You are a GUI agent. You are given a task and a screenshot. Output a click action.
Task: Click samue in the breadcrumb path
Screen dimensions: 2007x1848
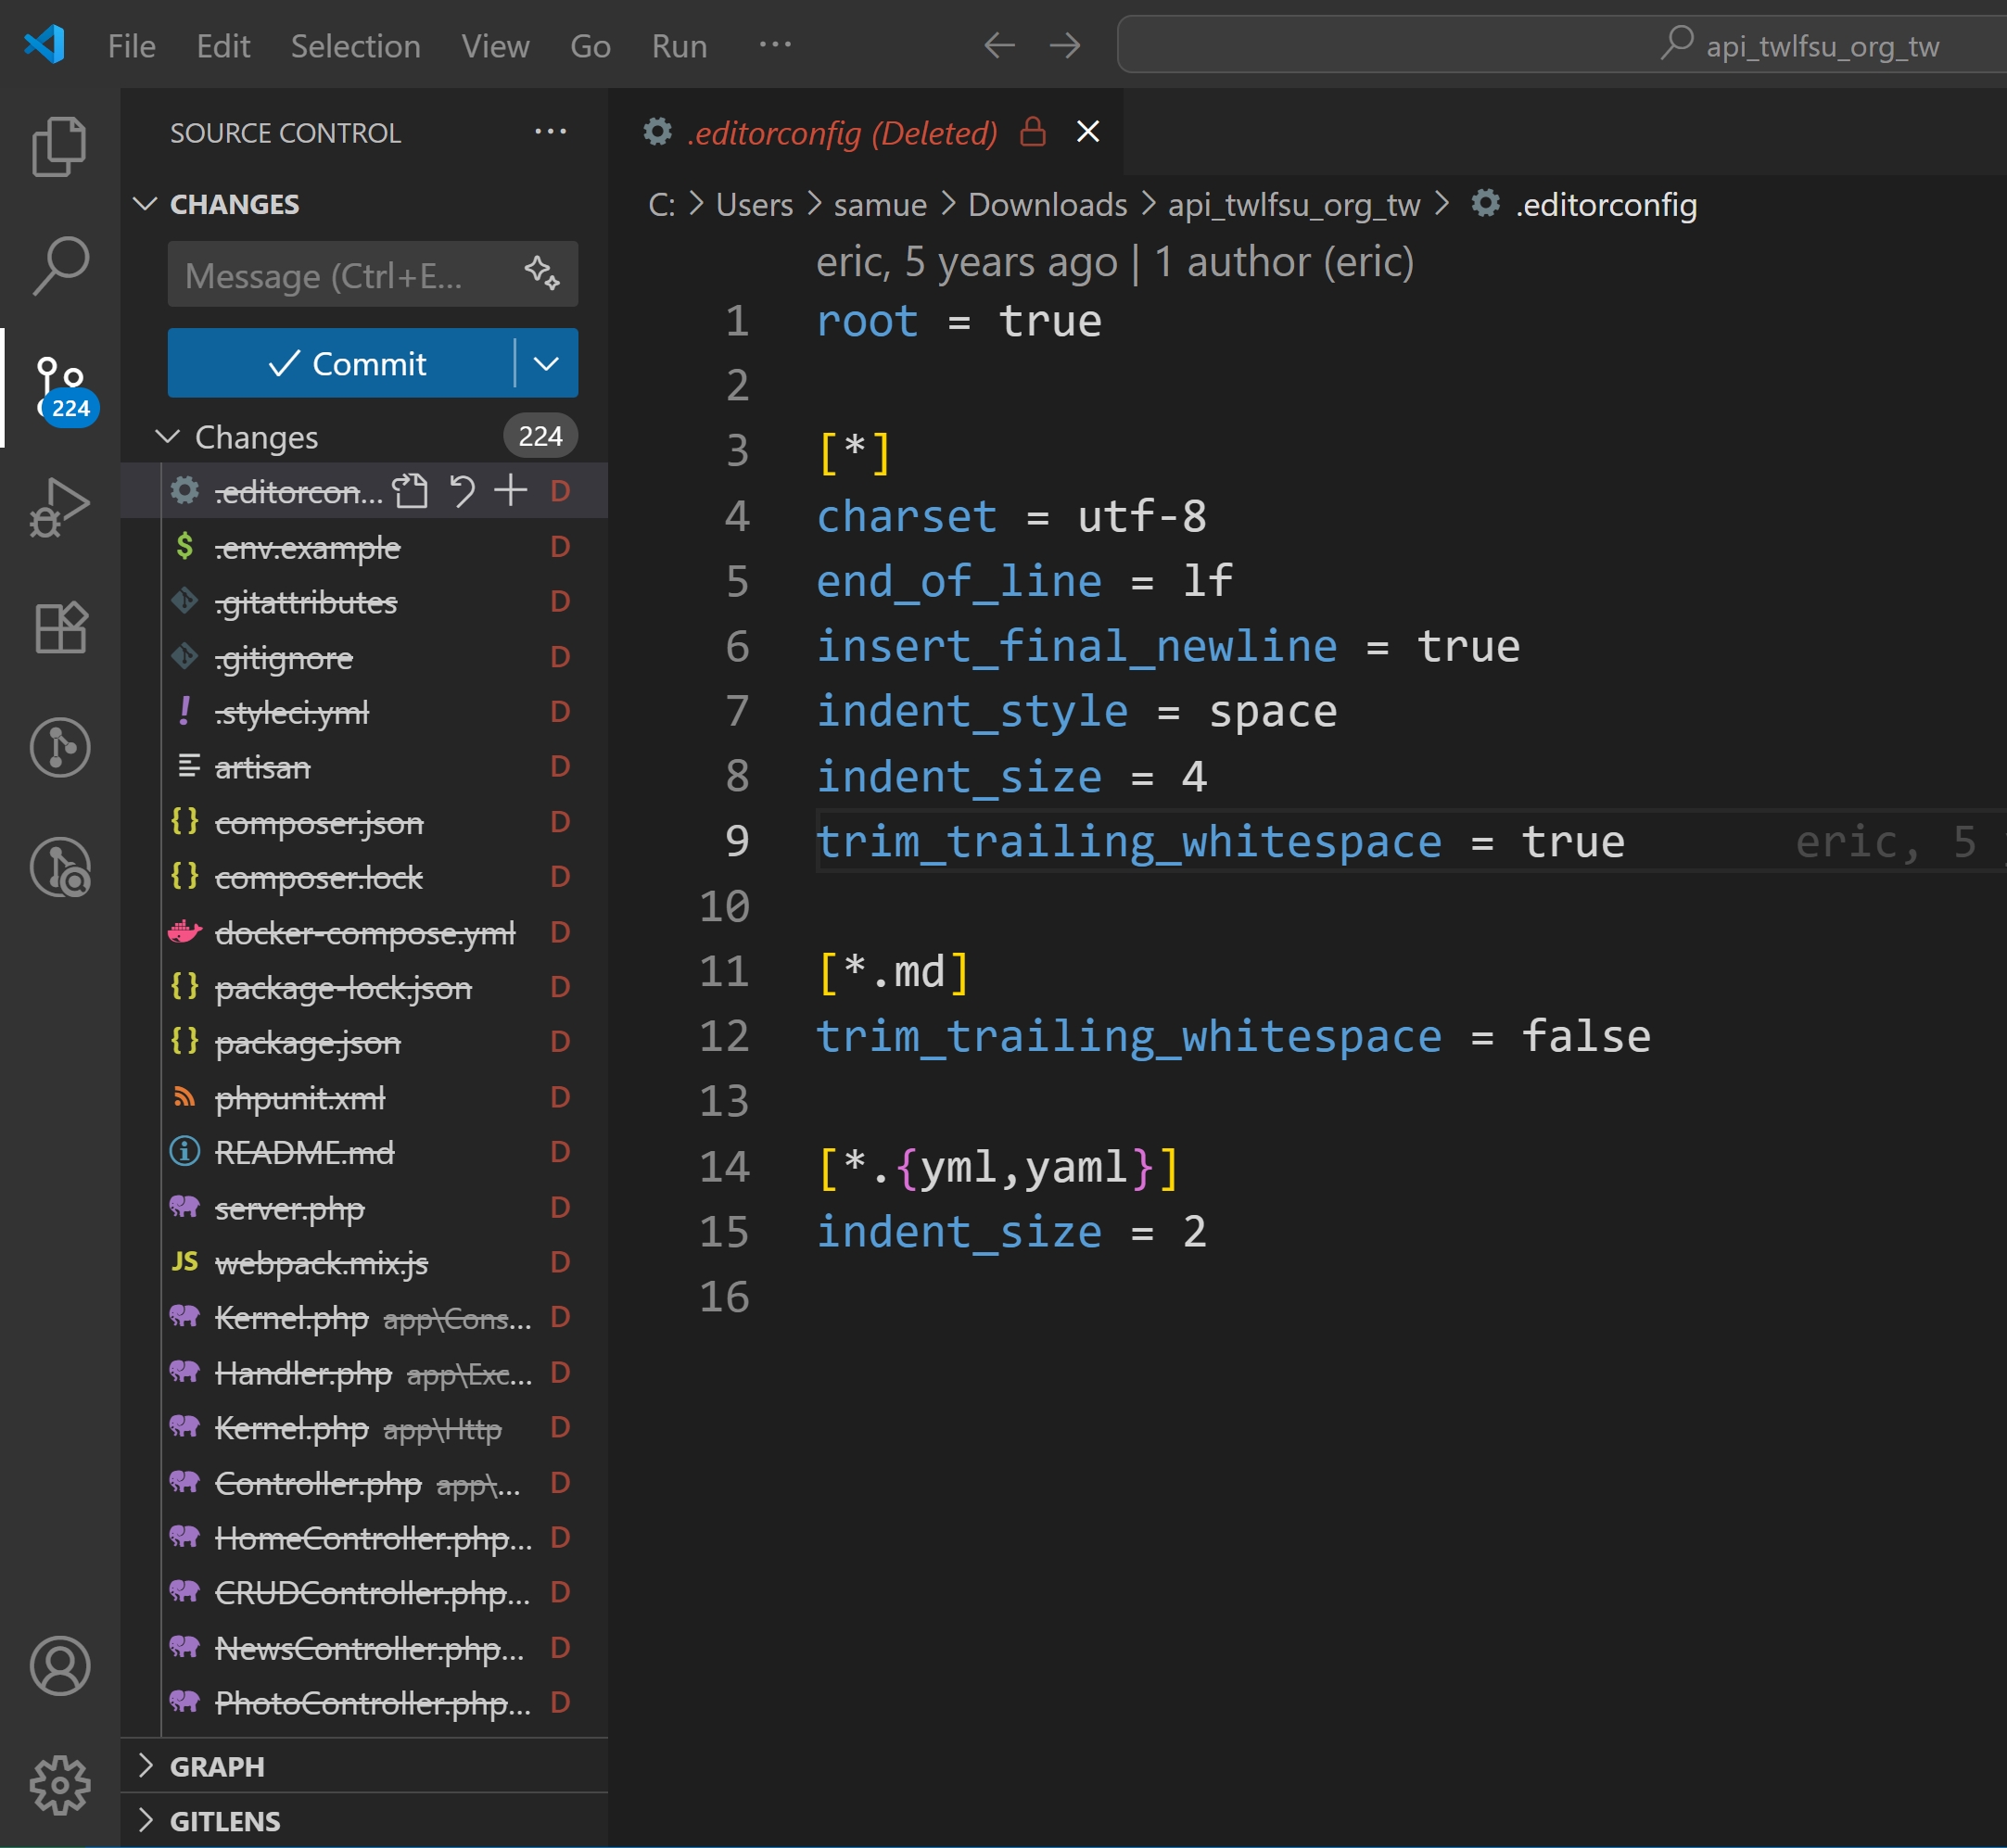point(880,205)
